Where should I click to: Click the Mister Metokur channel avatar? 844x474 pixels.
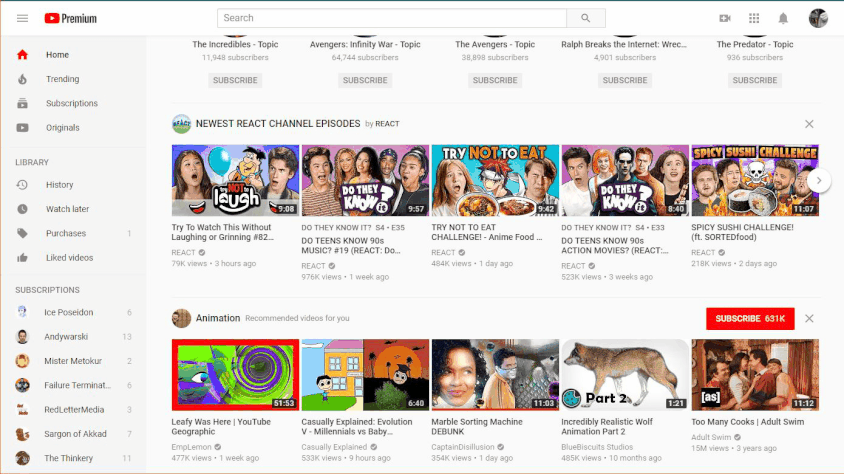[x=22, y=361]
